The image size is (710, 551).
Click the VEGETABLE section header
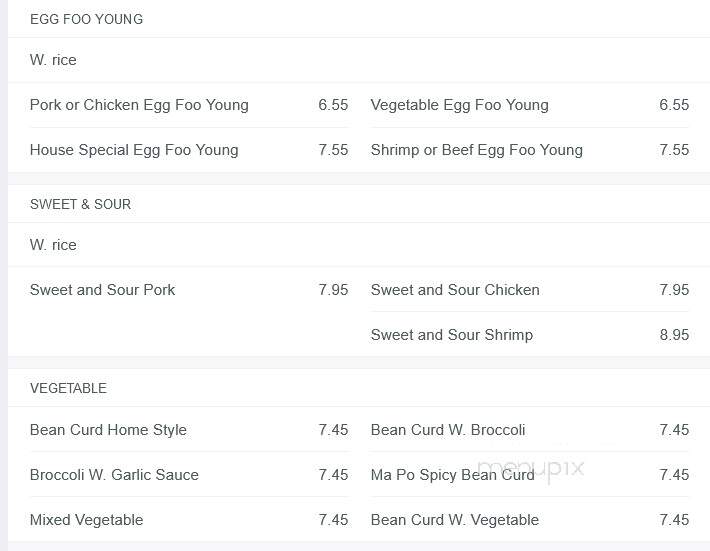click(68, 388)
